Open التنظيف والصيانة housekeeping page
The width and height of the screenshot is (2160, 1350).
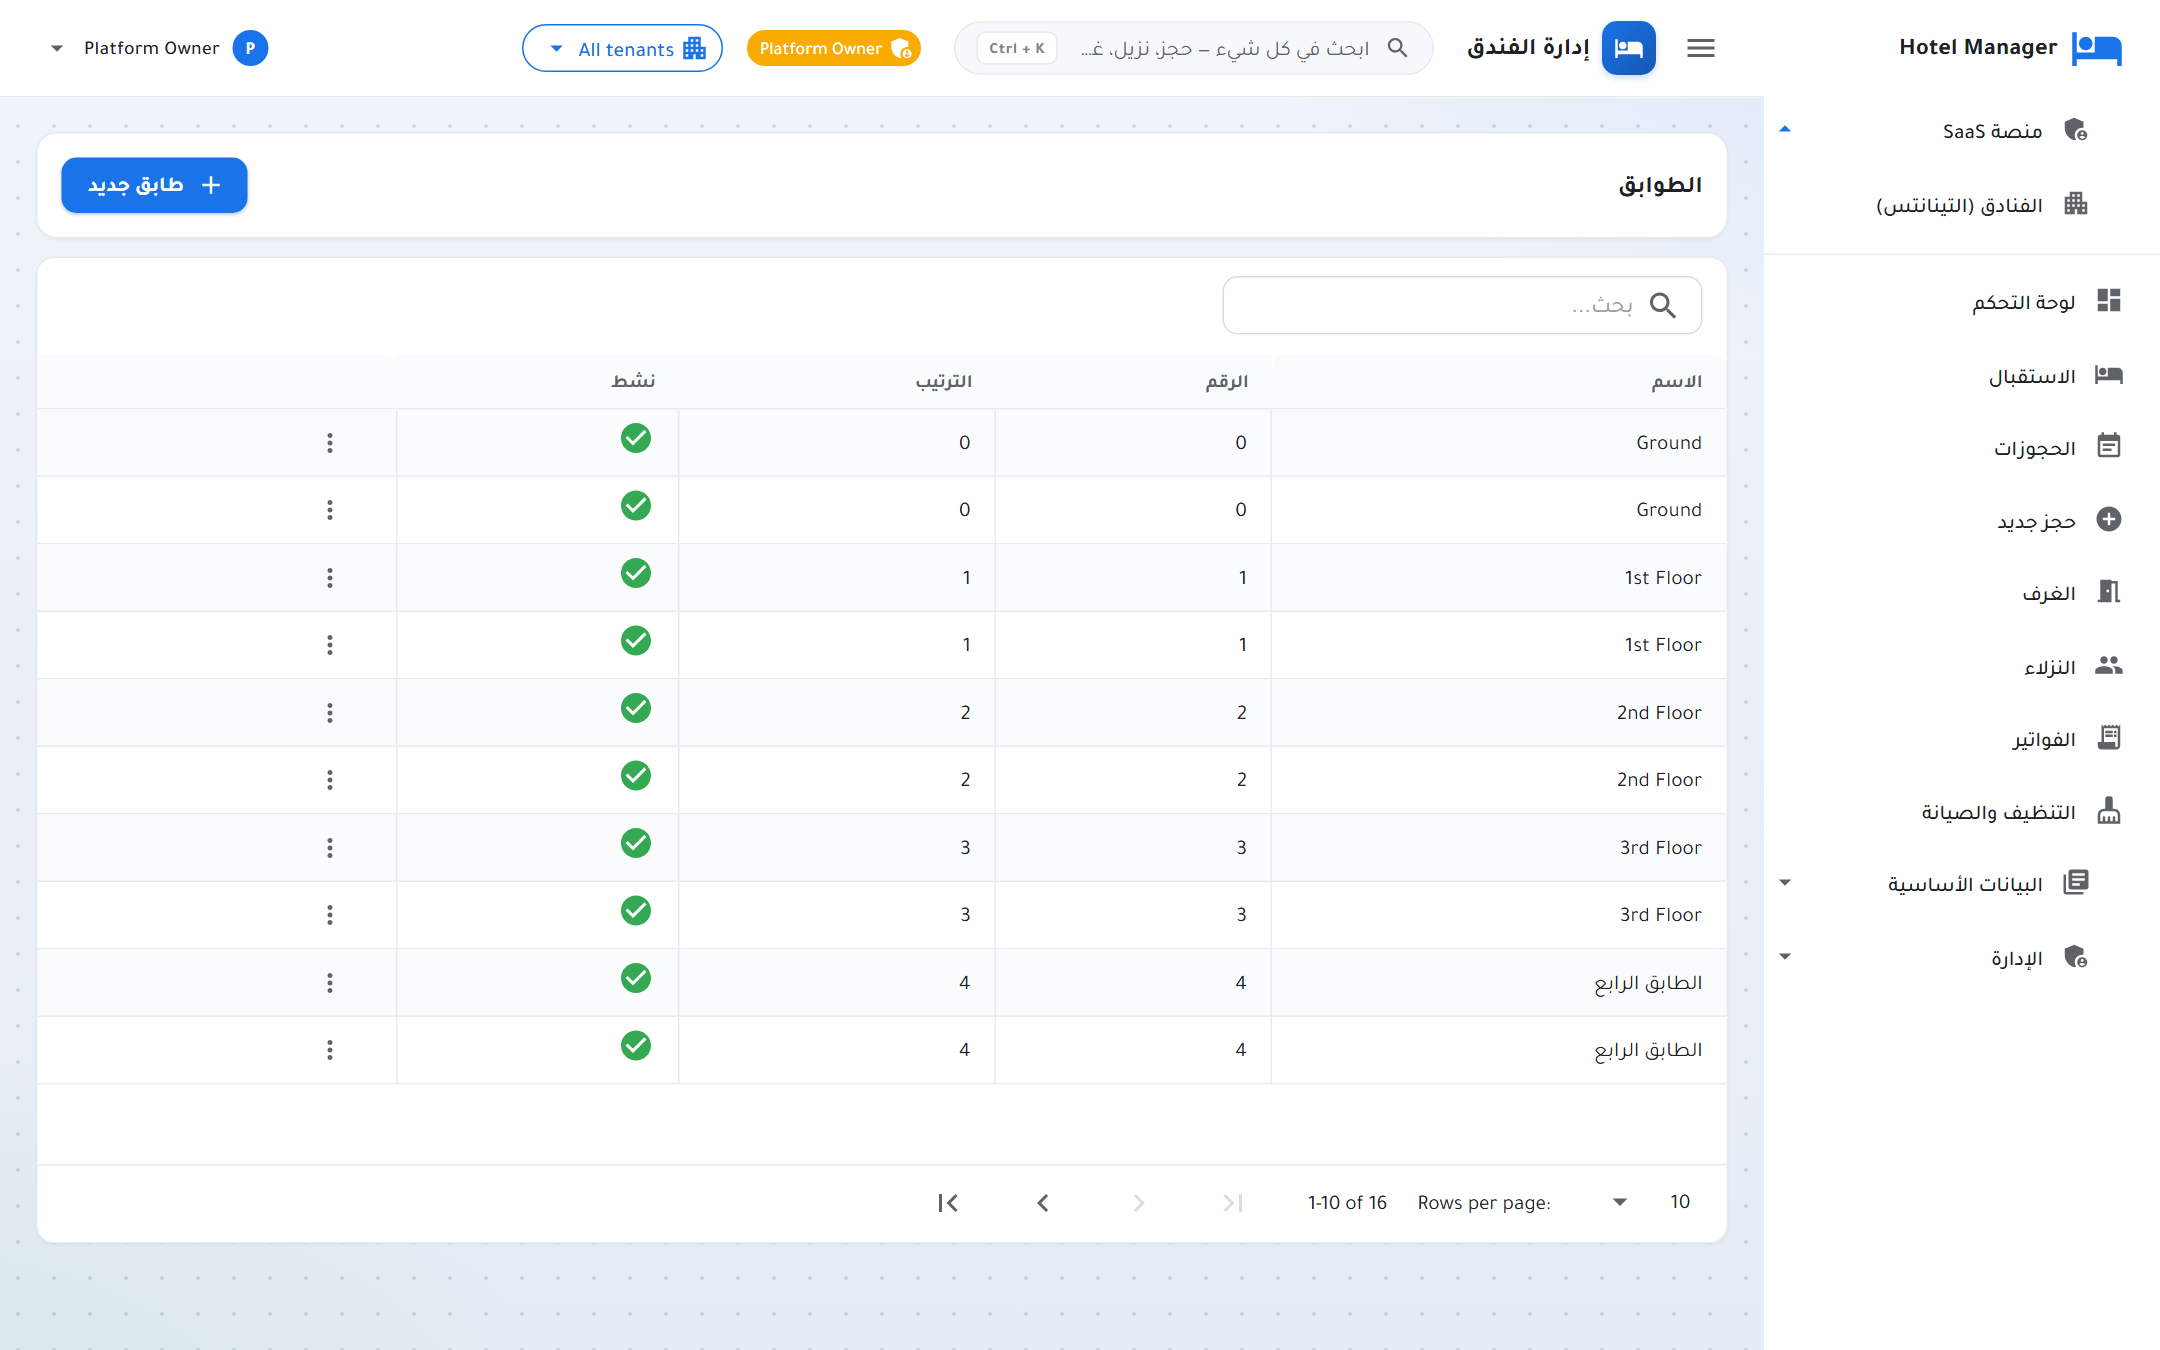[x=1962, y=812]
